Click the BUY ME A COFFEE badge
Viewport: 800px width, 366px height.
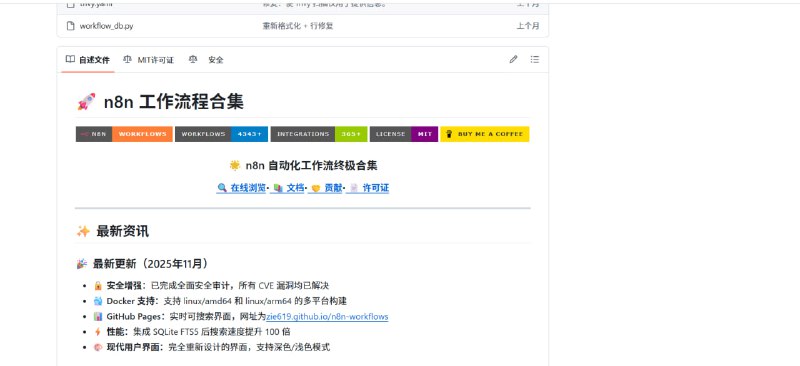485,134
